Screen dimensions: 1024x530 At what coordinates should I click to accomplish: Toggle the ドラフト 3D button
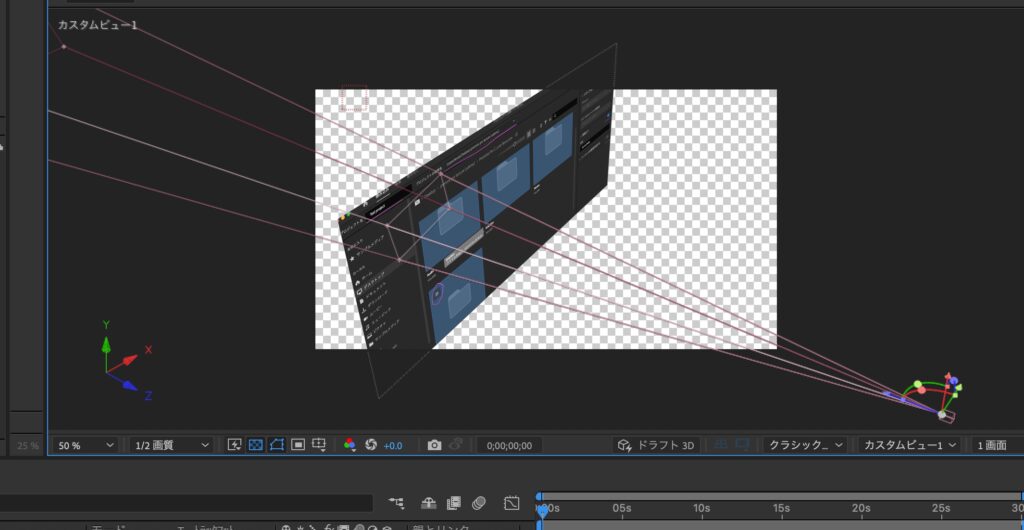(x=656, y=445)
